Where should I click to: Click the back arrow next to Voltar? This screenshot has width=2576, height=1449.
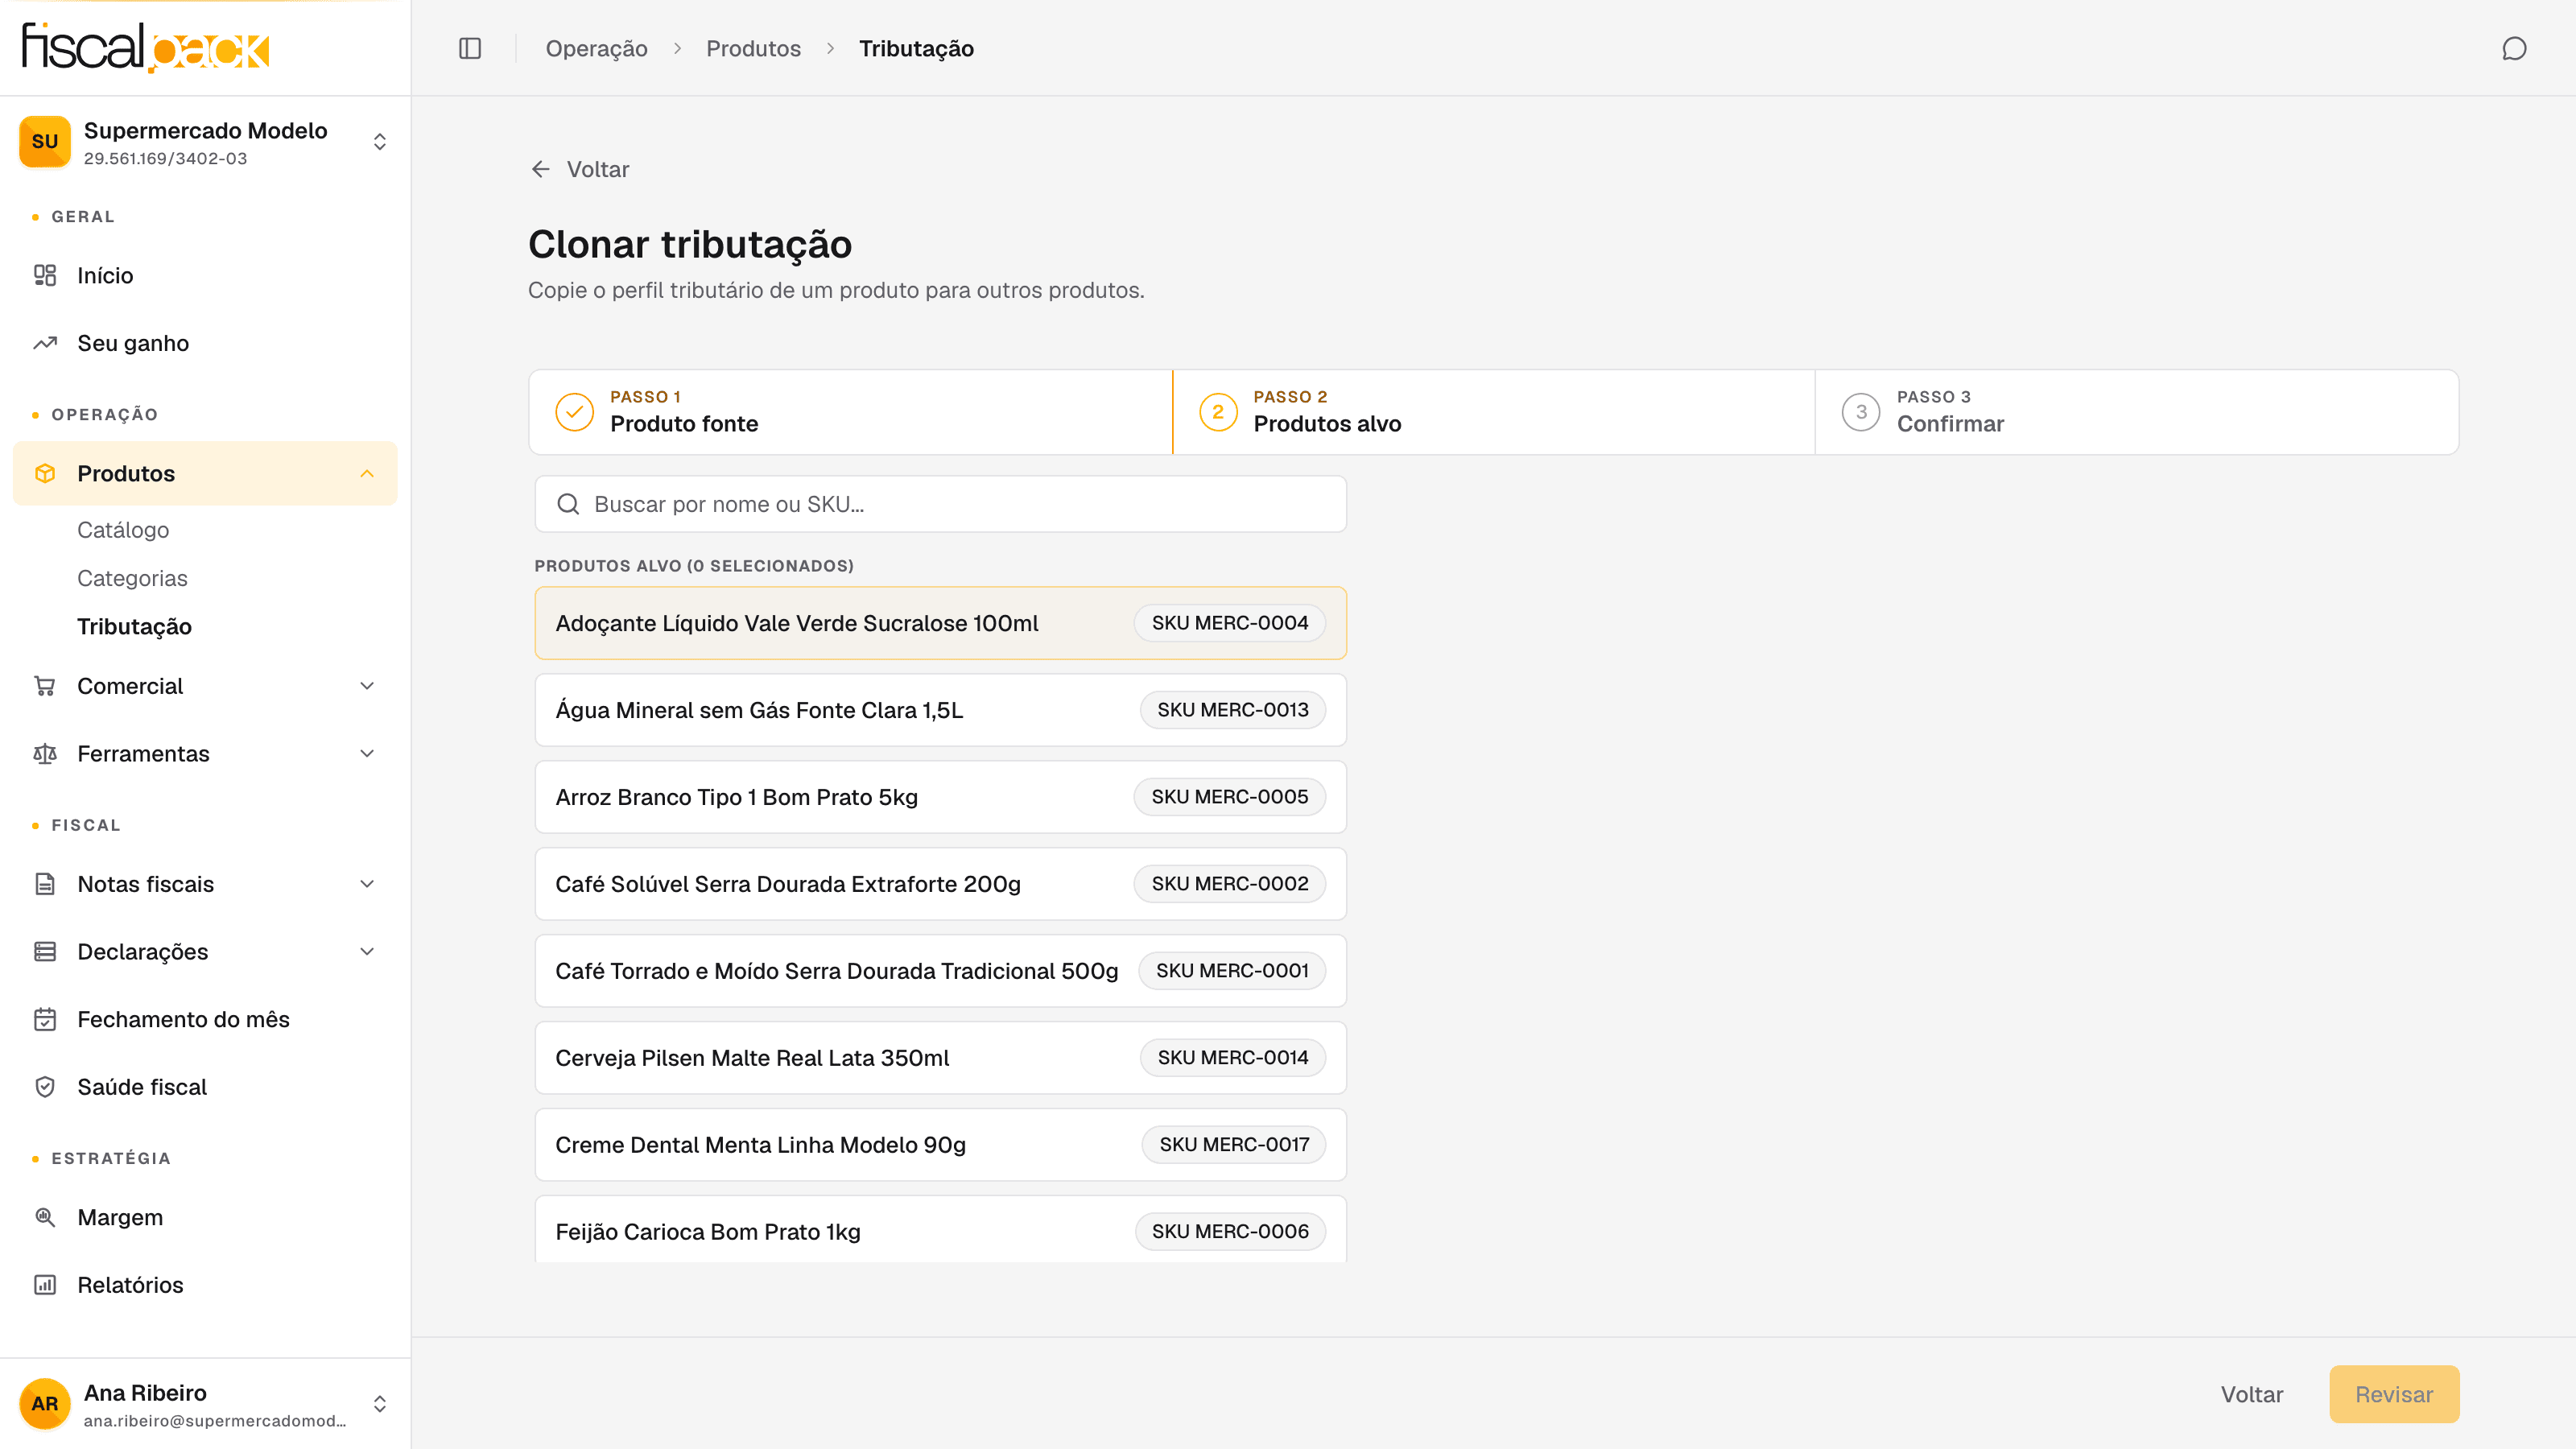pyautogui.click(x=541, y=169)
